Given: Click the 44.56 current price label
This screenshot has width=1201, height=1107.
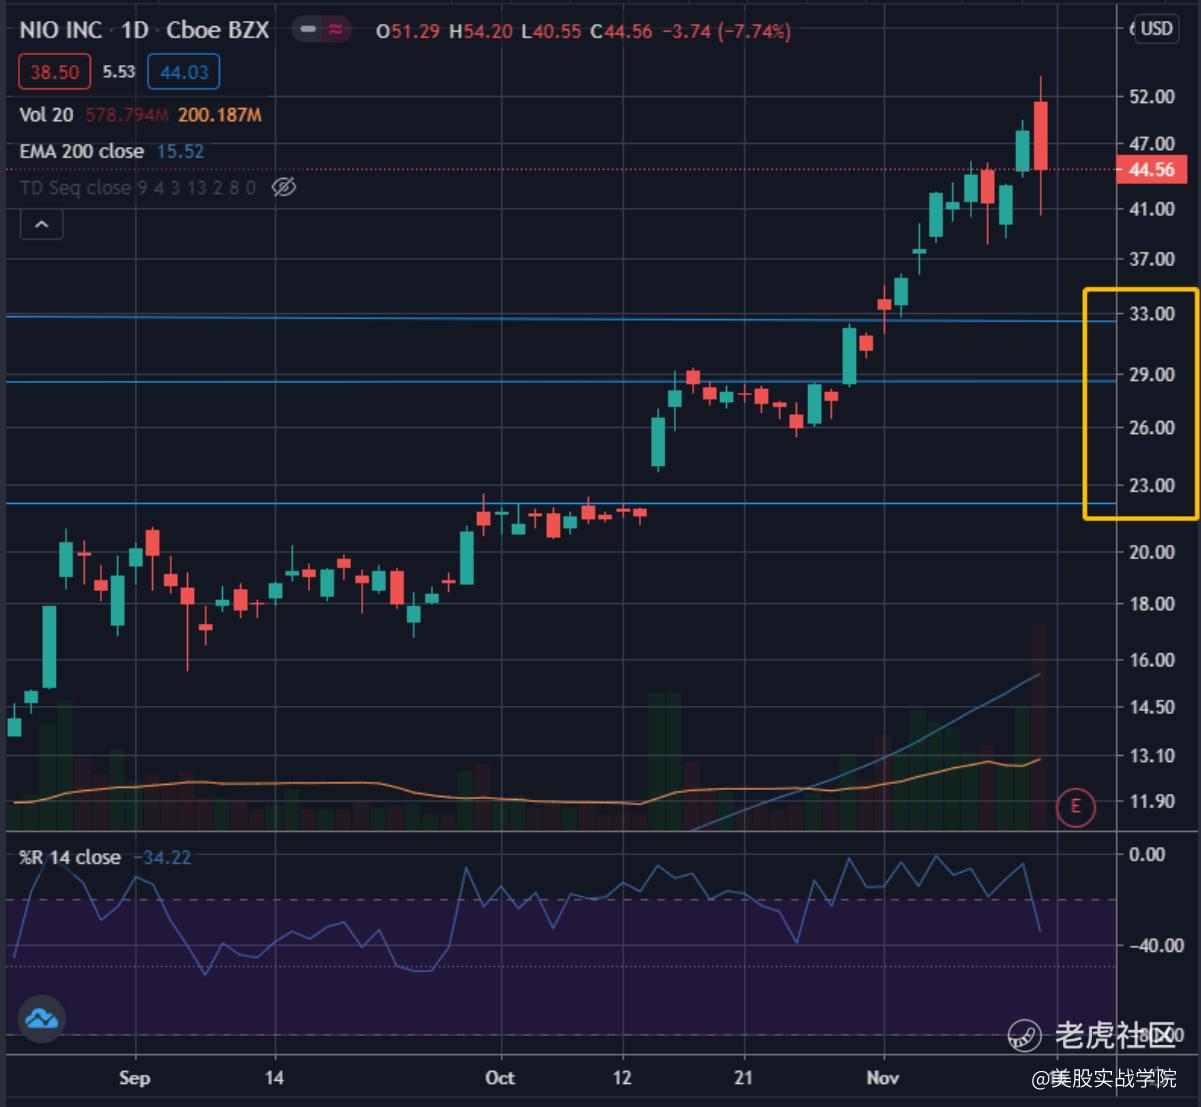Looking at the screenshot, I should point(1152,170).
